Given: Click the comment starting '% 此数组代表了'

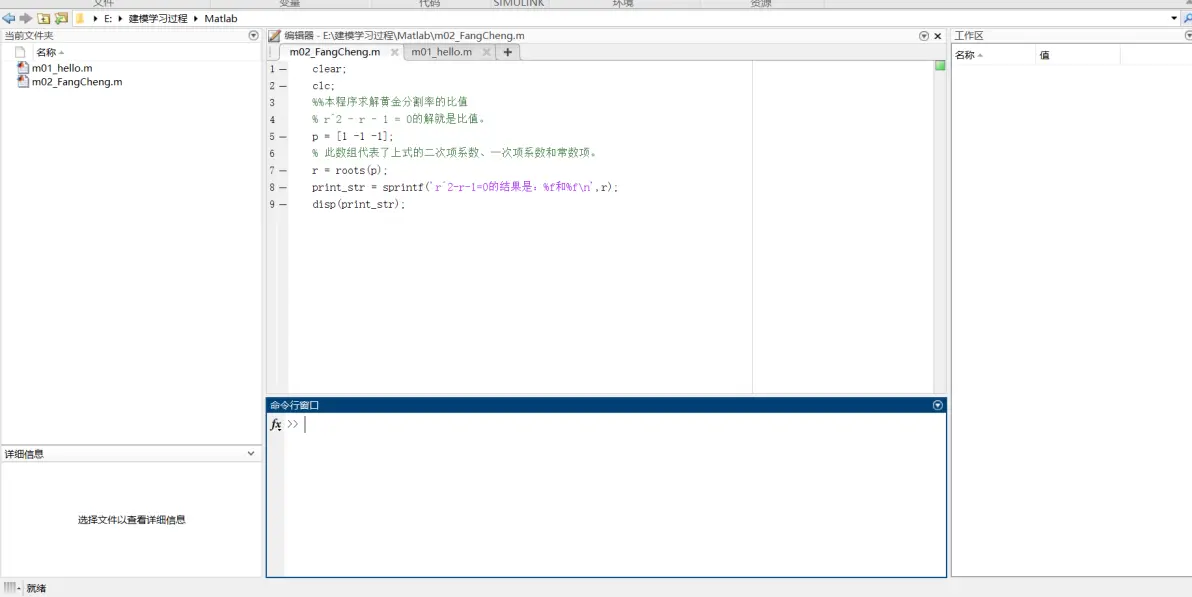Looking at the screenshot, I should [455, 154].
